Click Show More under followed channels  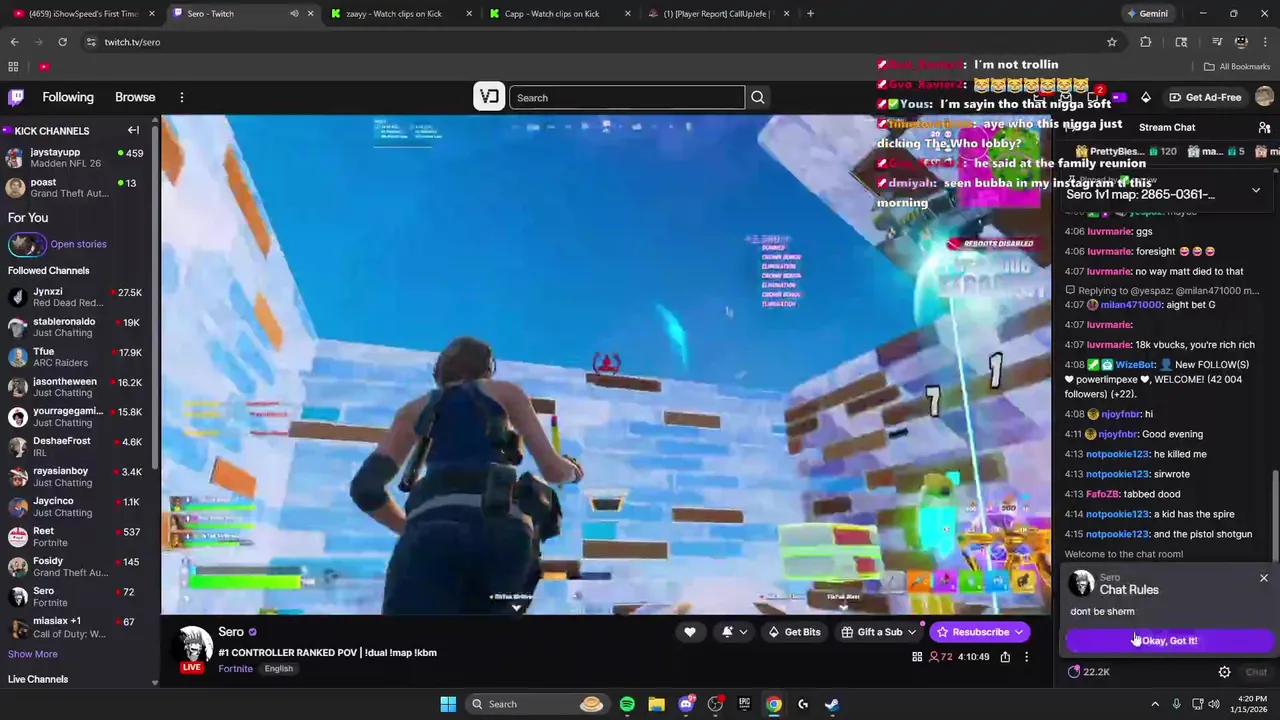33,654
